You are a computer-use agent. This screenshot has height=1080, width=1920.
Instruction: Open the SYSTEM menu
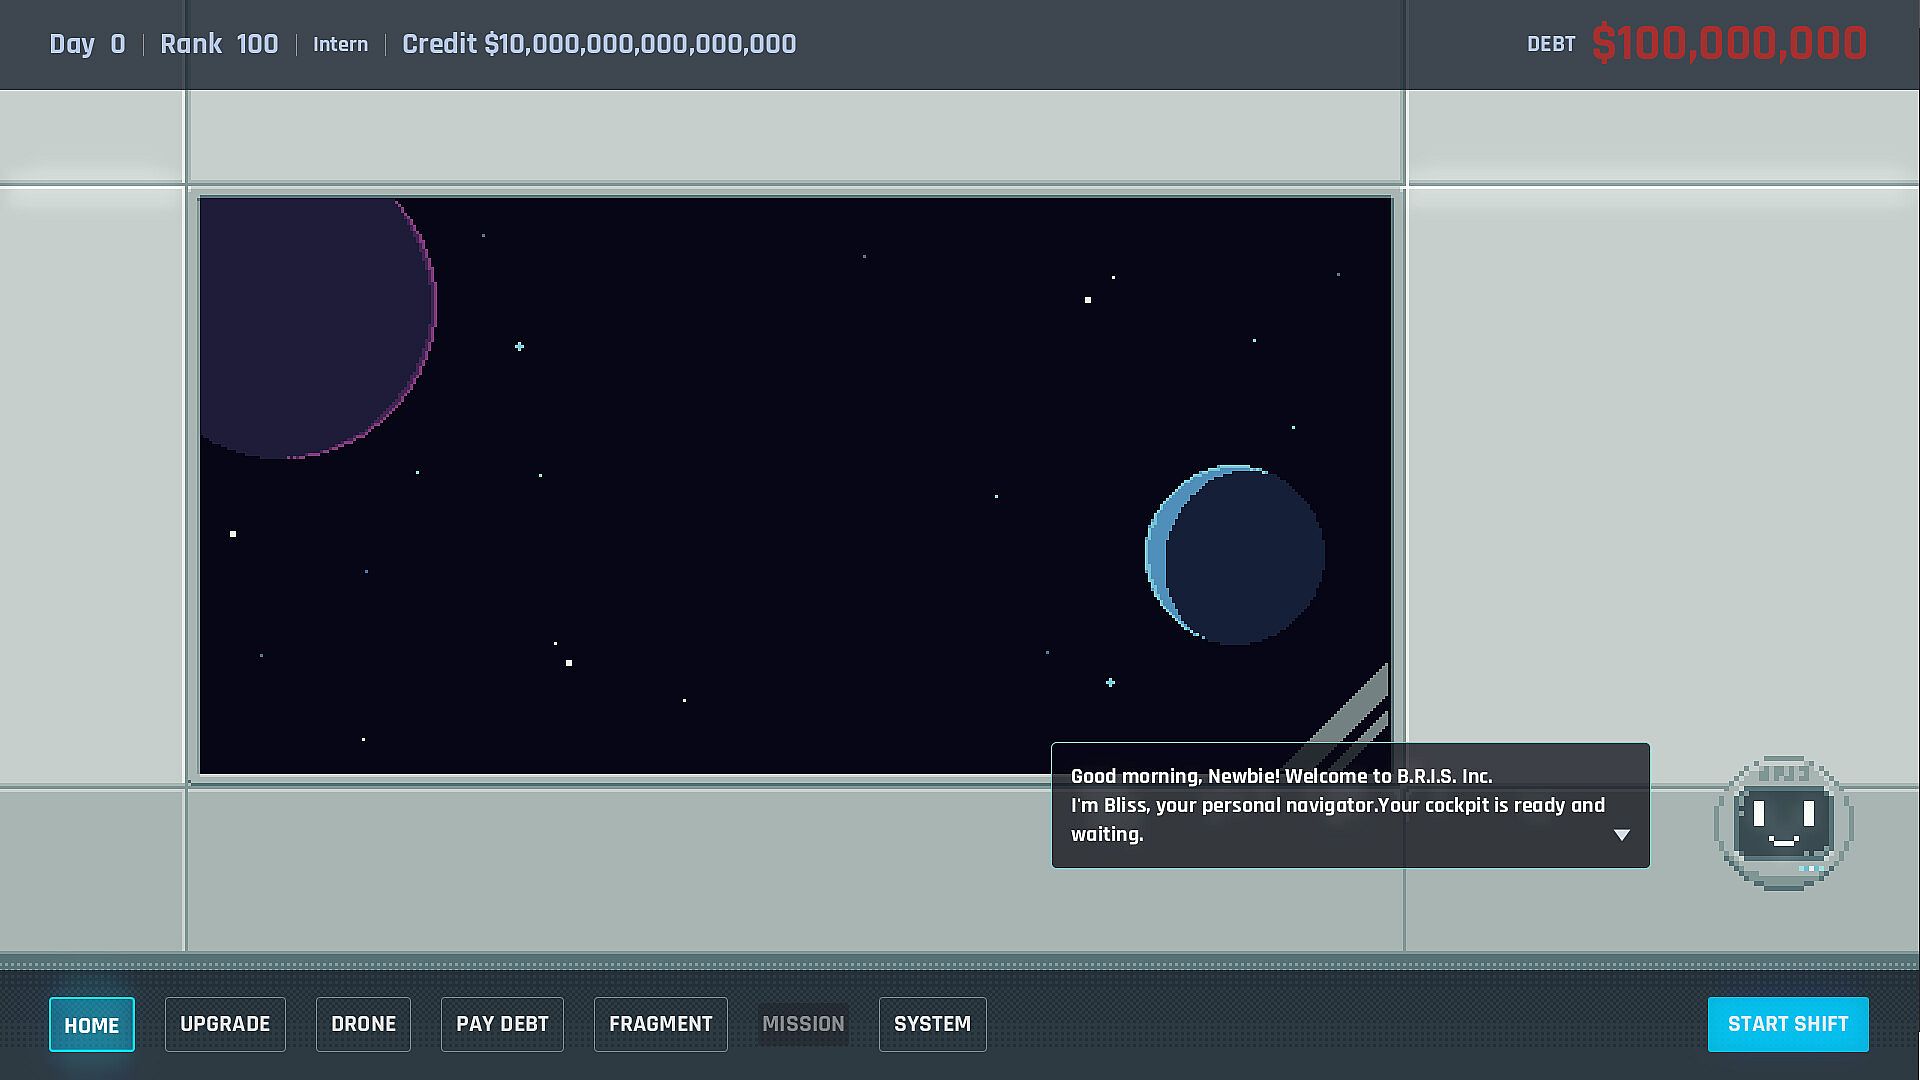coord(932,1024)
